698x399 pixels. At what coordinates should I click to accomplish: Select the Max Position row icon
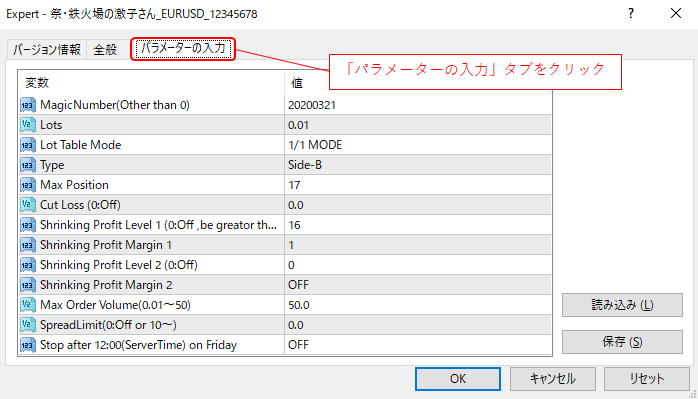pos(28,185)
